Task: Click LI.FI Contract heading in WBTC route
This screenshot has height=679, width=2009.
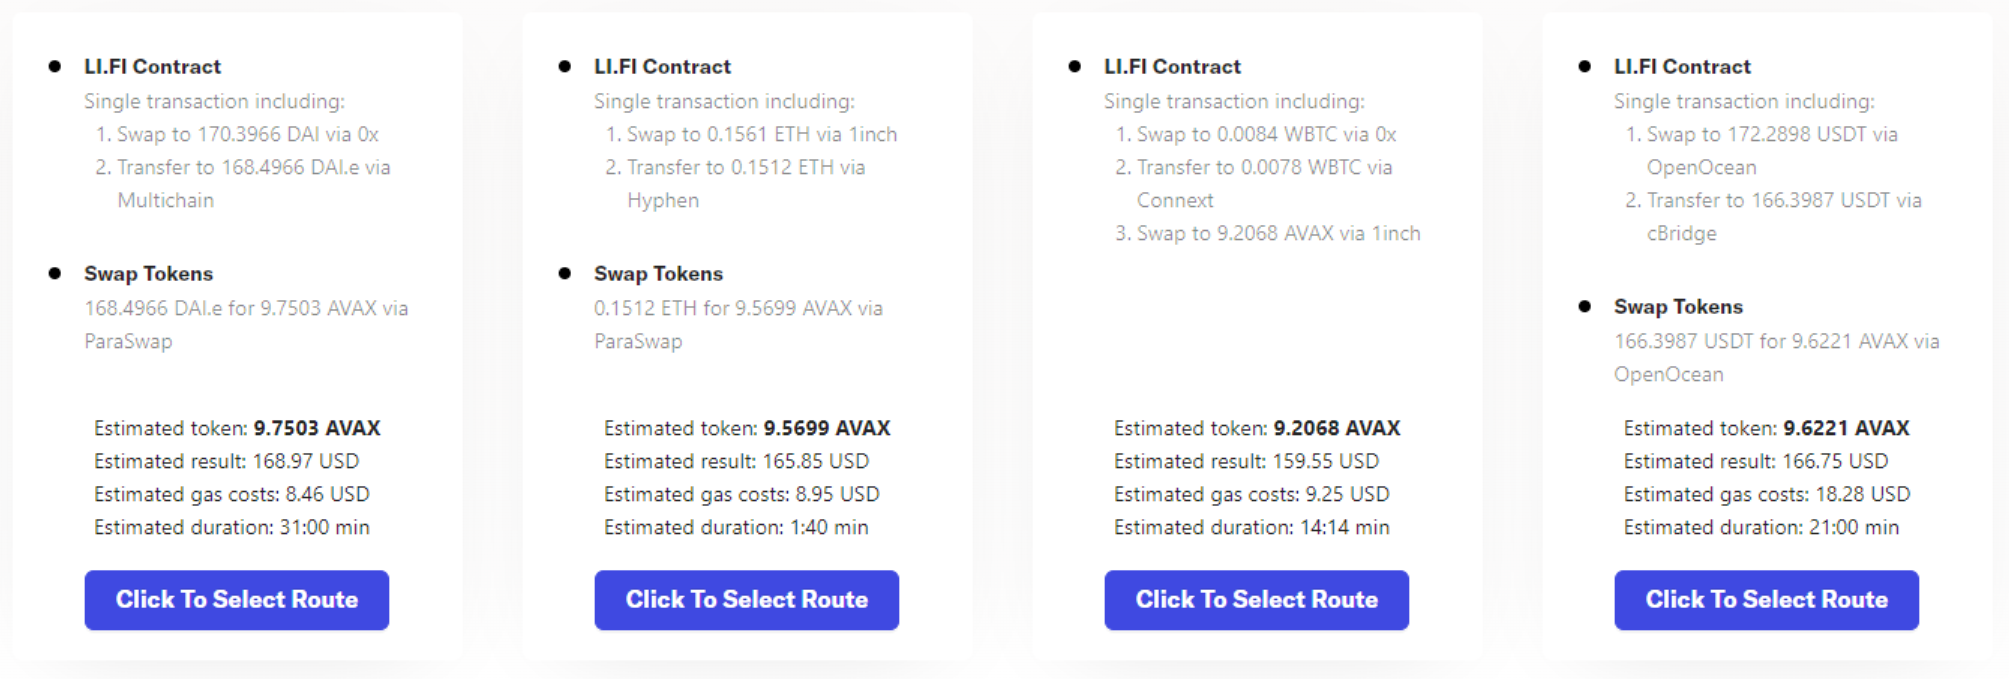Action: pyautogui.click(x=1172, y=67)
